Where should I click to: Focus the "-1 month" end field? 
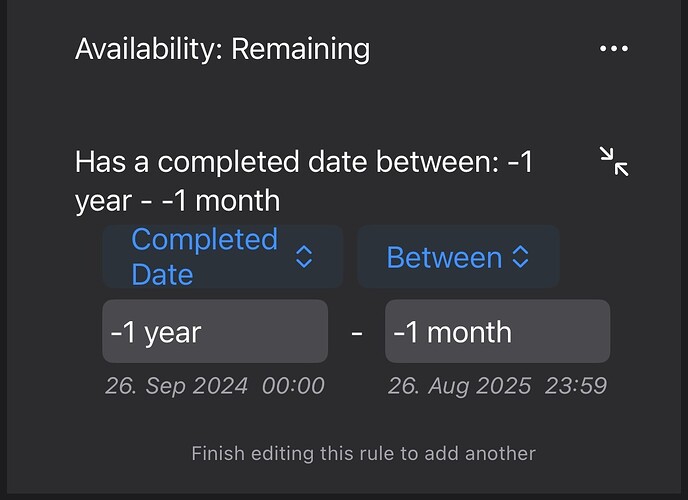497,331
